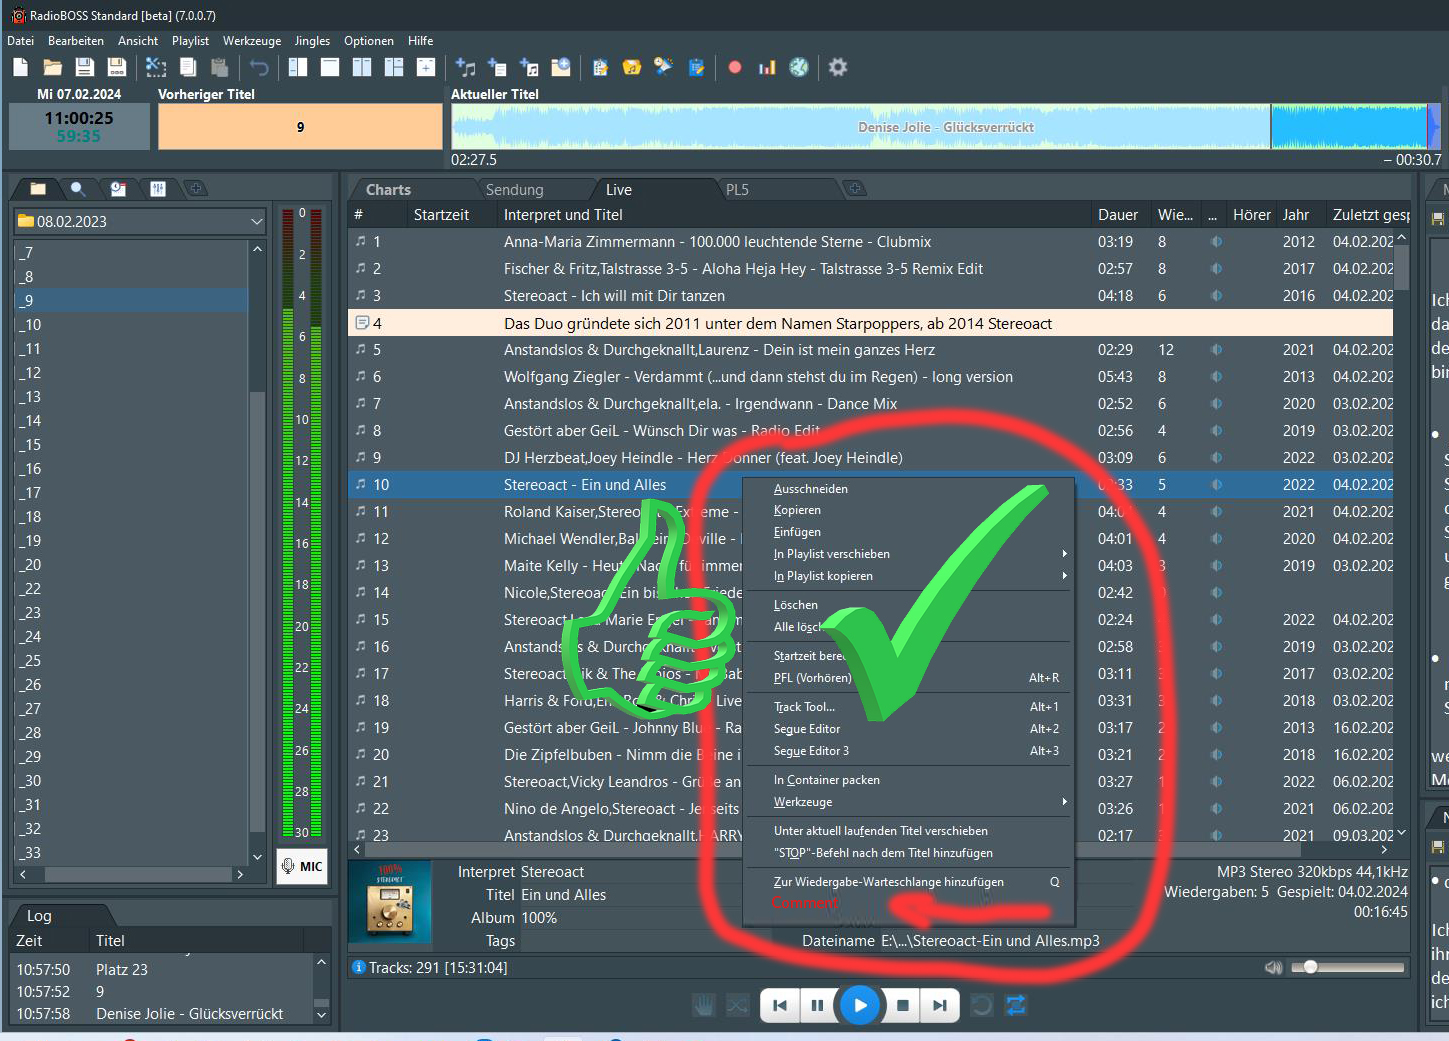Switch to the Charts playlist tab

pos(388,189)
